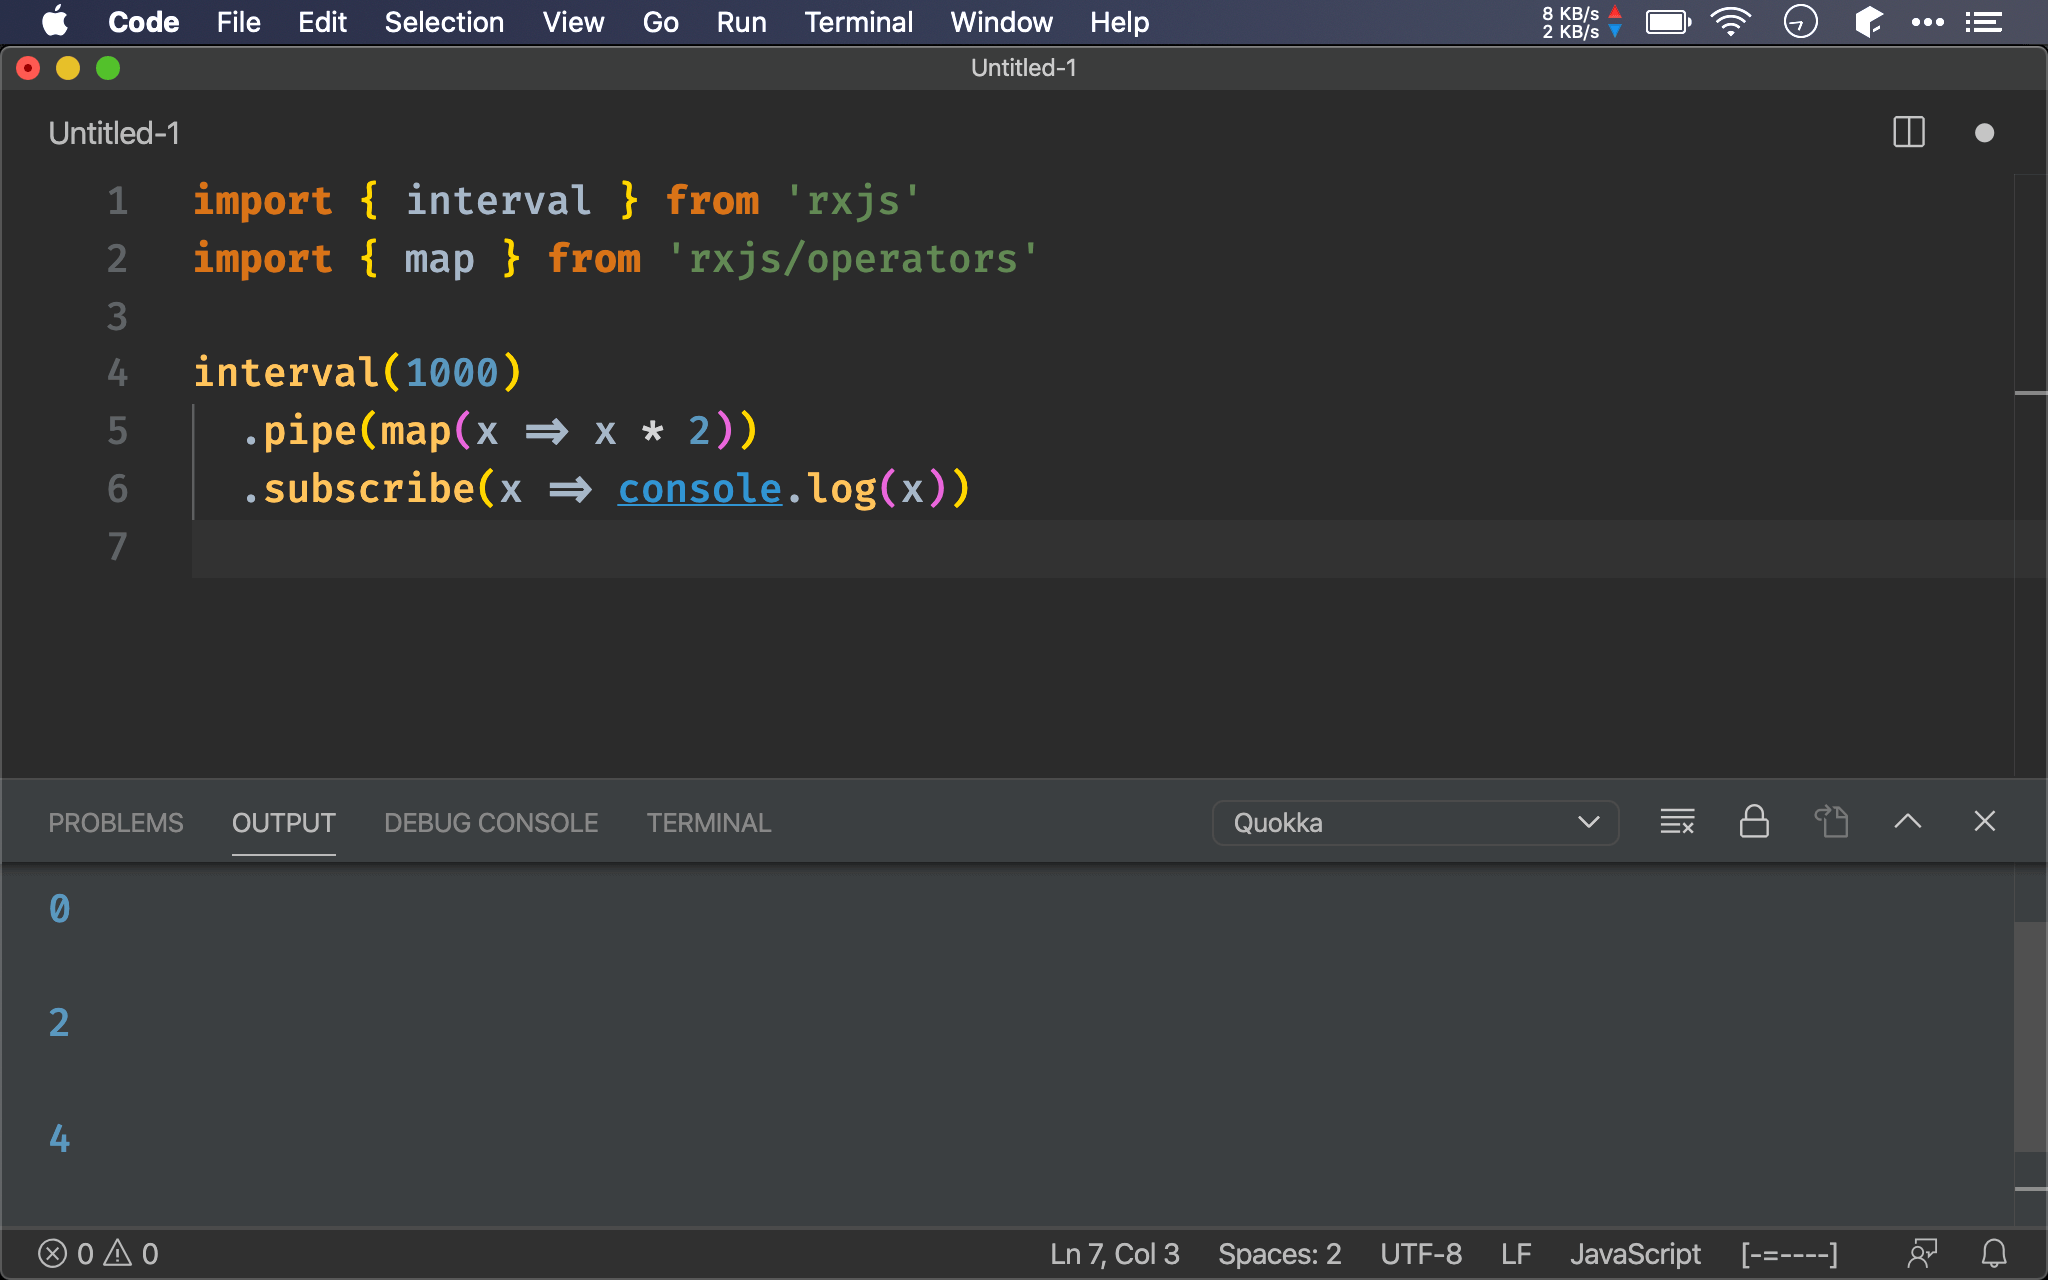The height and width of the screenshot is (1280, 2048).
Task: Maximize the panel with the chevron up
Action: pyautogui.click(x=1907, y=822)
